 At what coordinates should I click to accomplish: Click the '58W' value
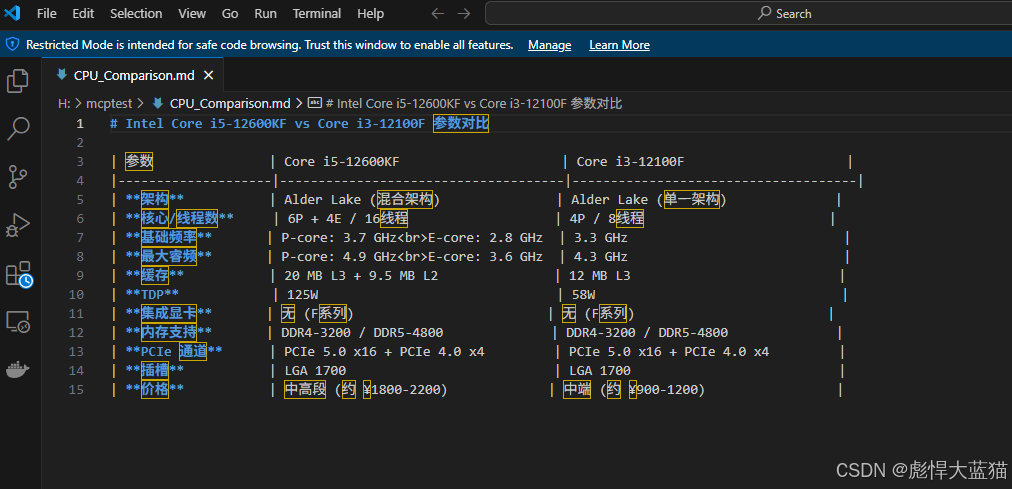click(583, 295)
